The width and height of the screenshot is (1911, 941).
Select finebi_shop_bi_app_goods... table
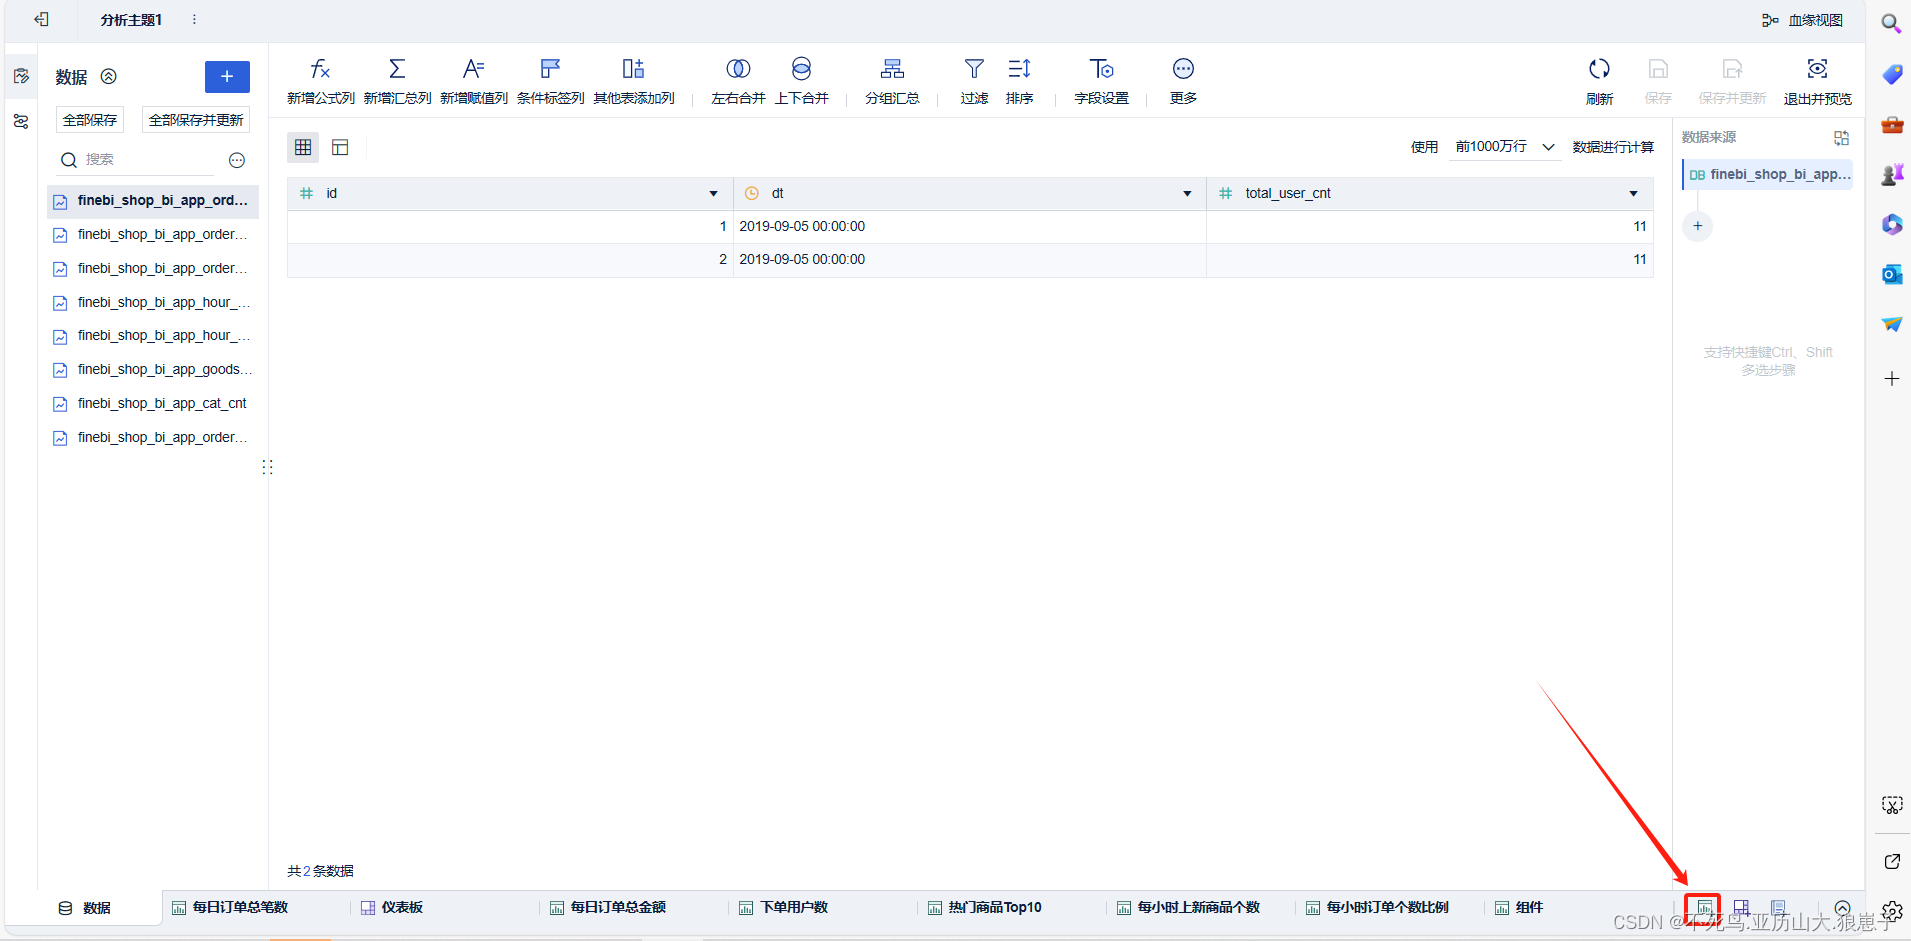coord(153,369)
